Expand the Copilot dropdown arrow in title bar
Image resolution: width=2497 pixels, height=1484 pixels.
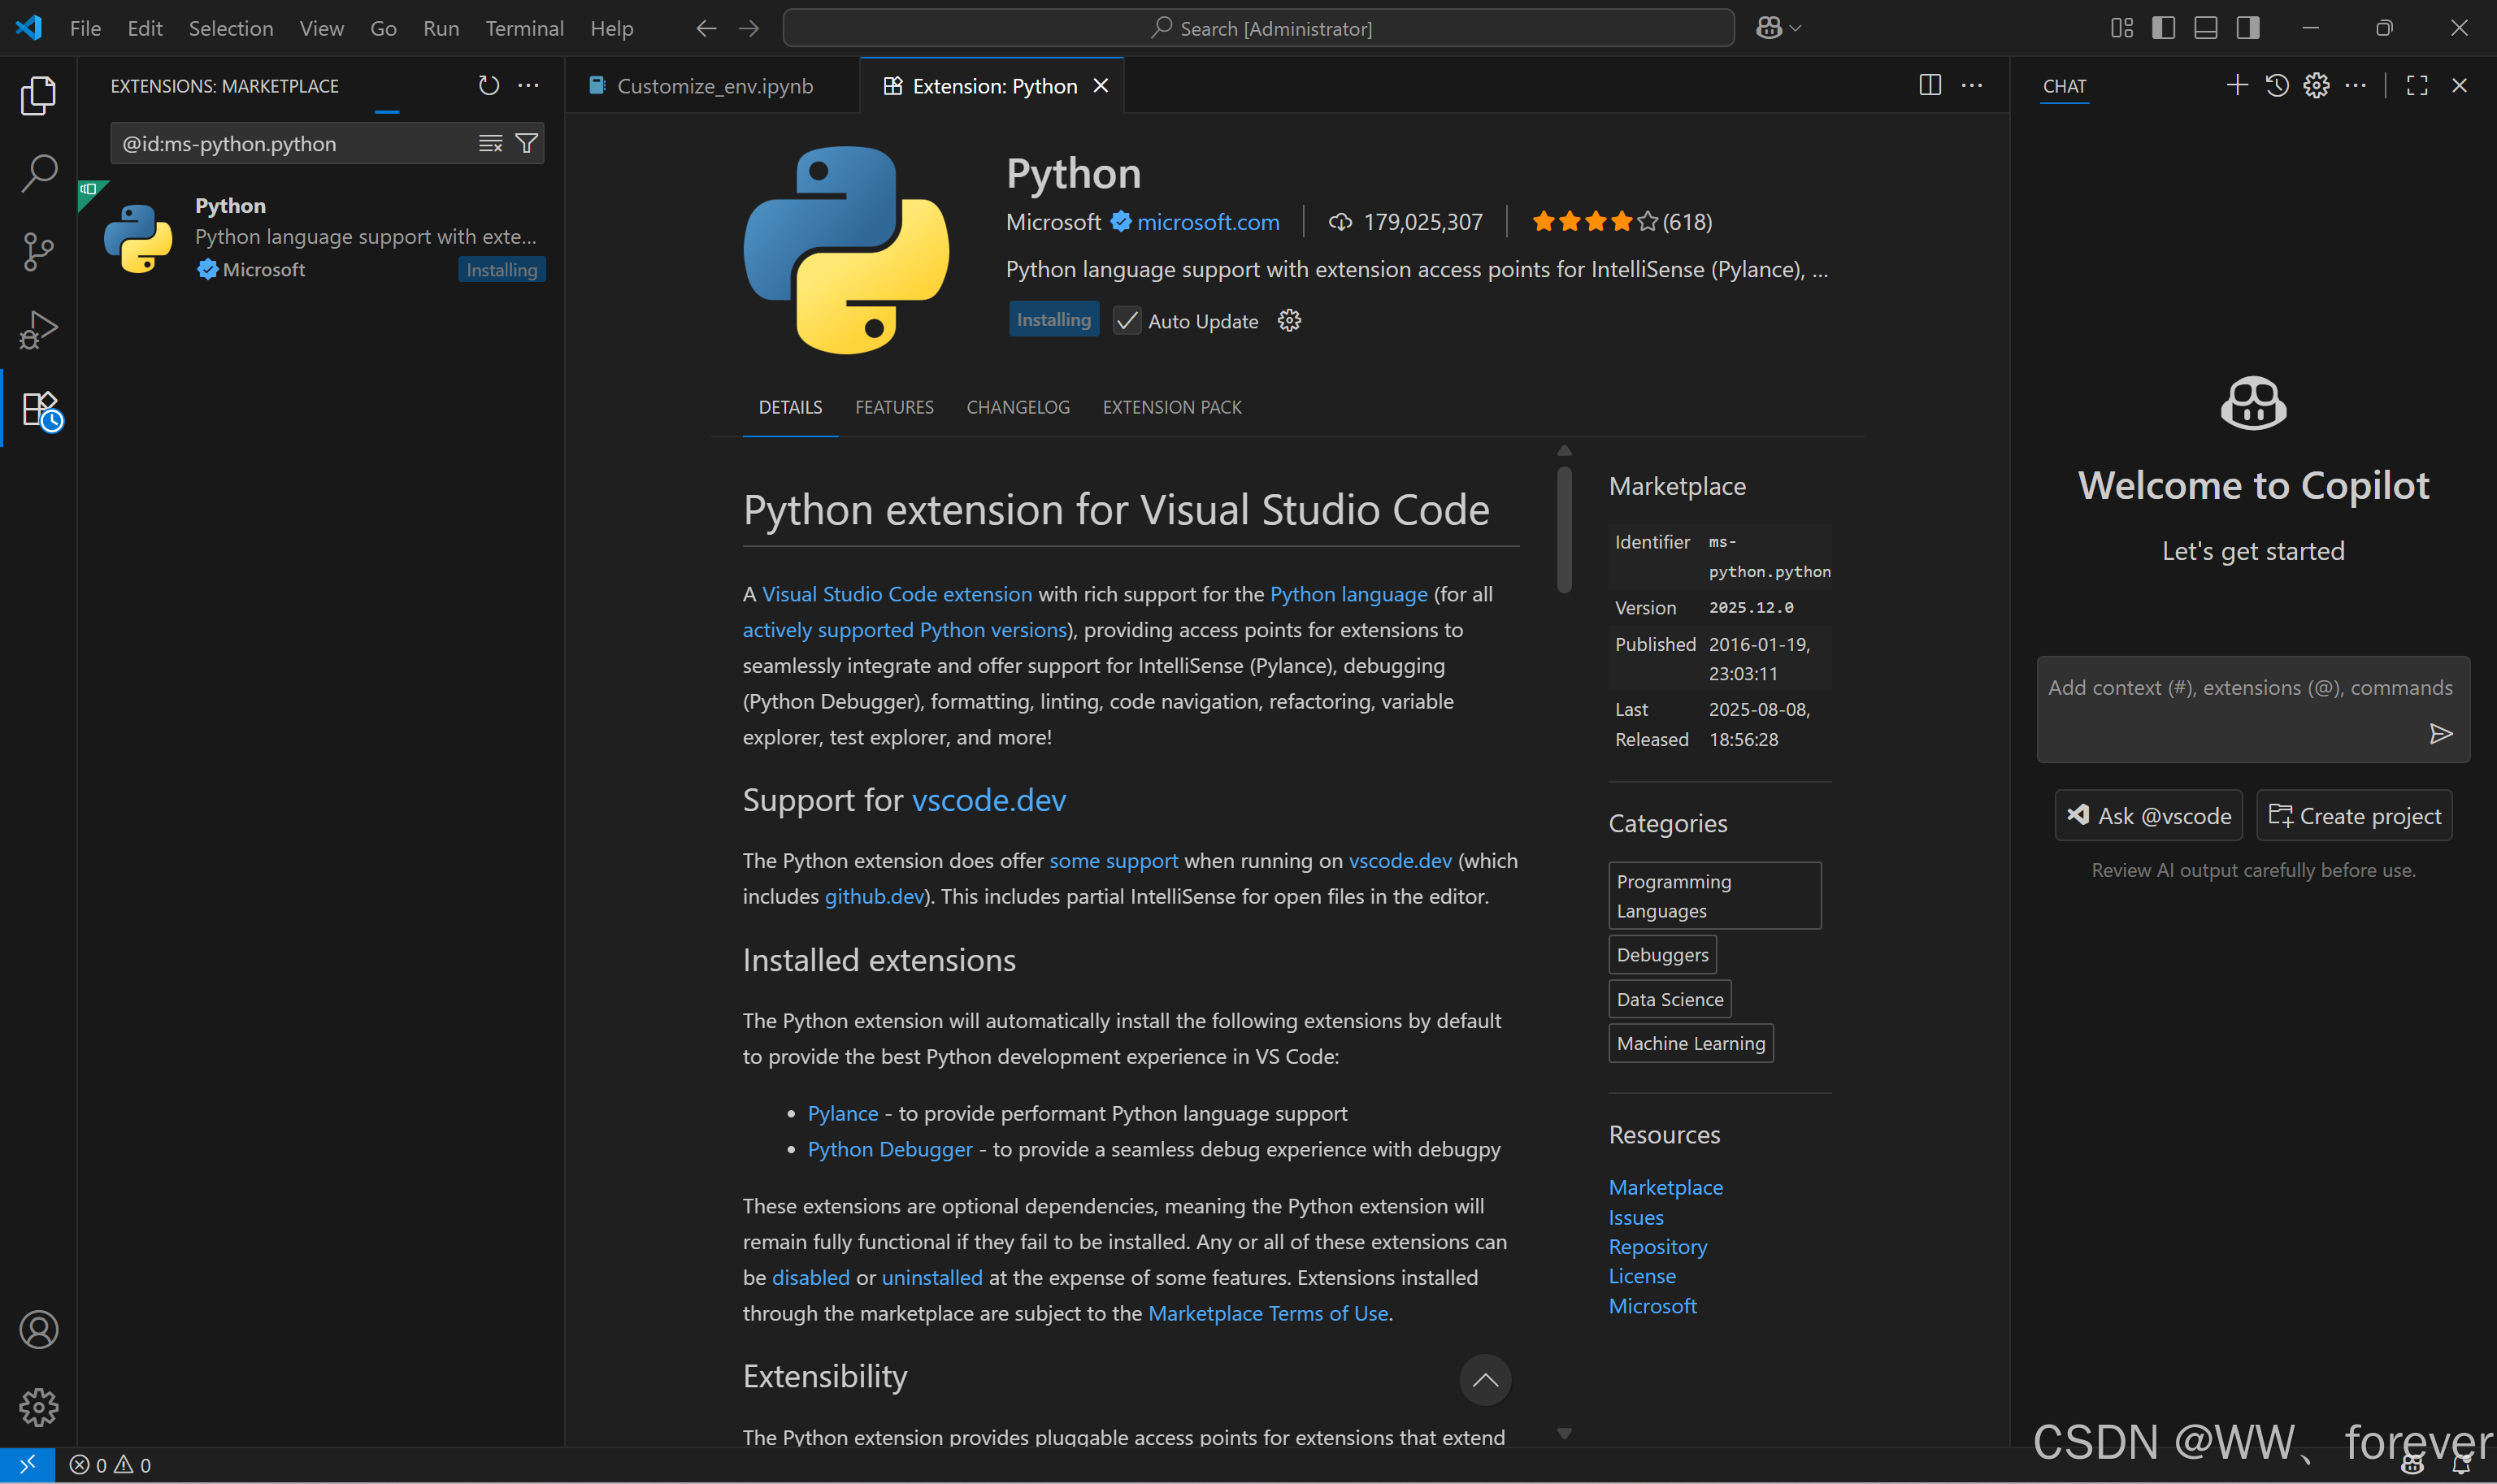click(x=1796, y=28)
